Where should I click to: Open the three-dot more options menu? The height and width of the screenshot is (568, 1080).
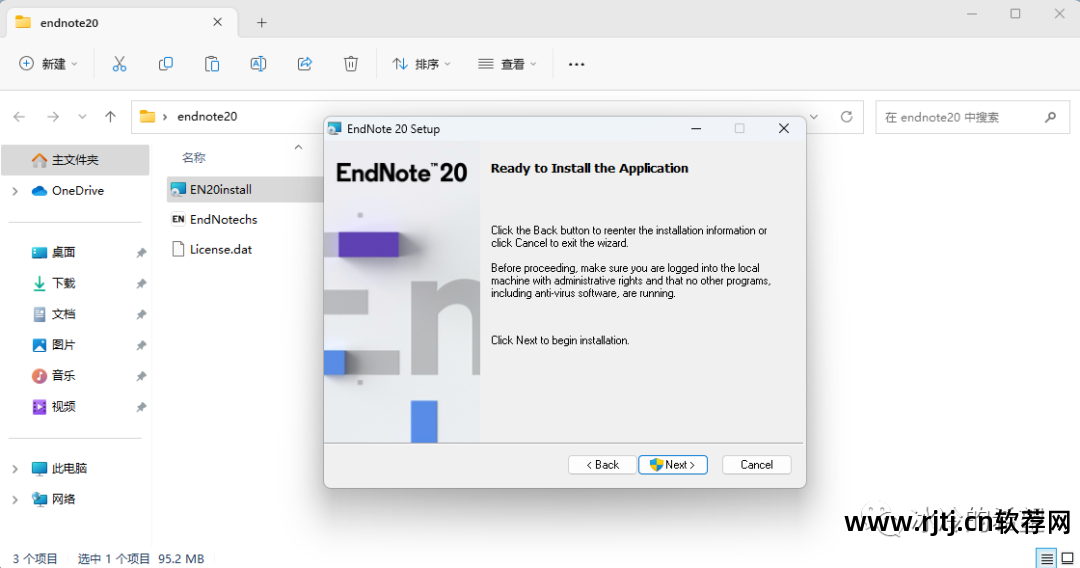(577, 64)
